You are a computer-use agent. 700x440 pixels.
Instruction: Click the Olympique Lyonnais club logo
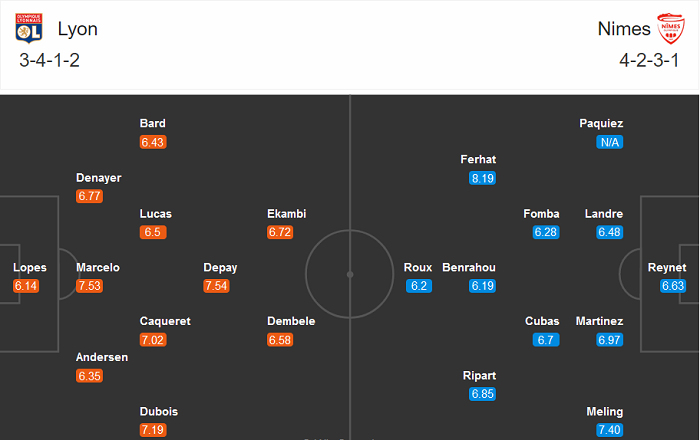(x=28, y=29)
